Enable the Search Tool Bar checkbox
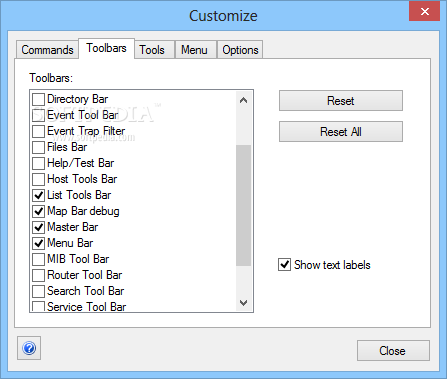This screenshot has width=447, height=379. [x=38, y=291]
